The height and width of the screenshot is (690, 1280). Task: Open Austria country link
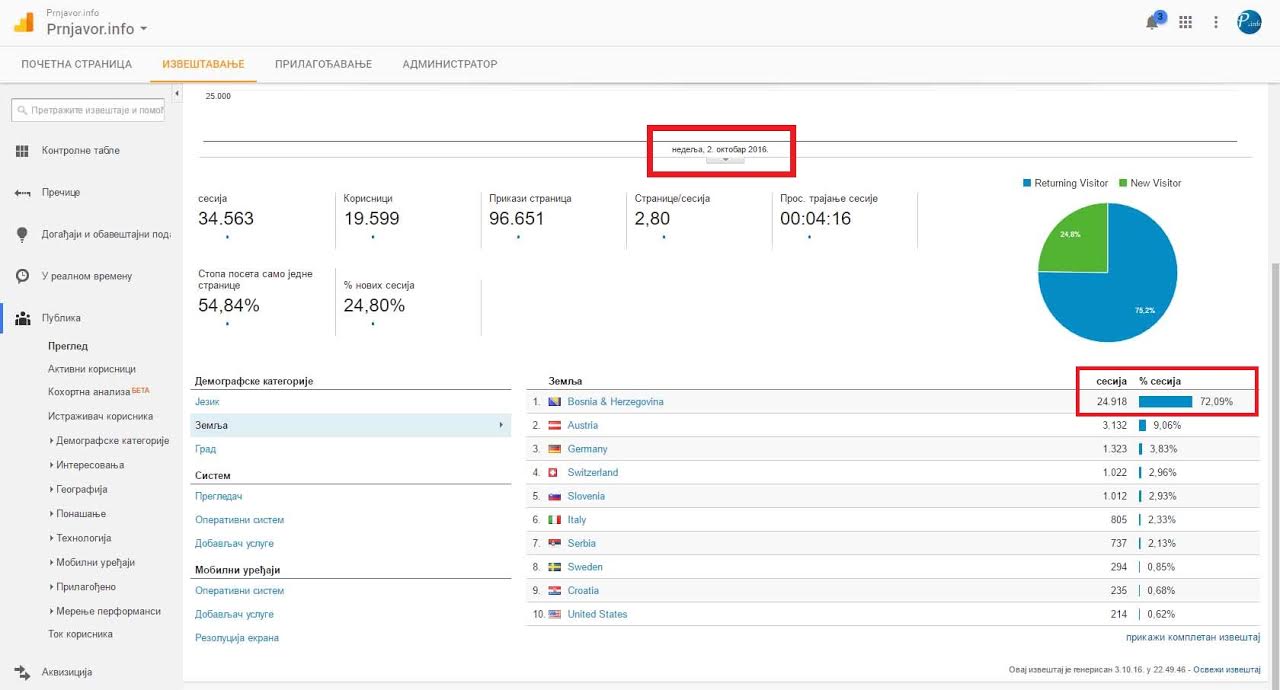(582, 425)
